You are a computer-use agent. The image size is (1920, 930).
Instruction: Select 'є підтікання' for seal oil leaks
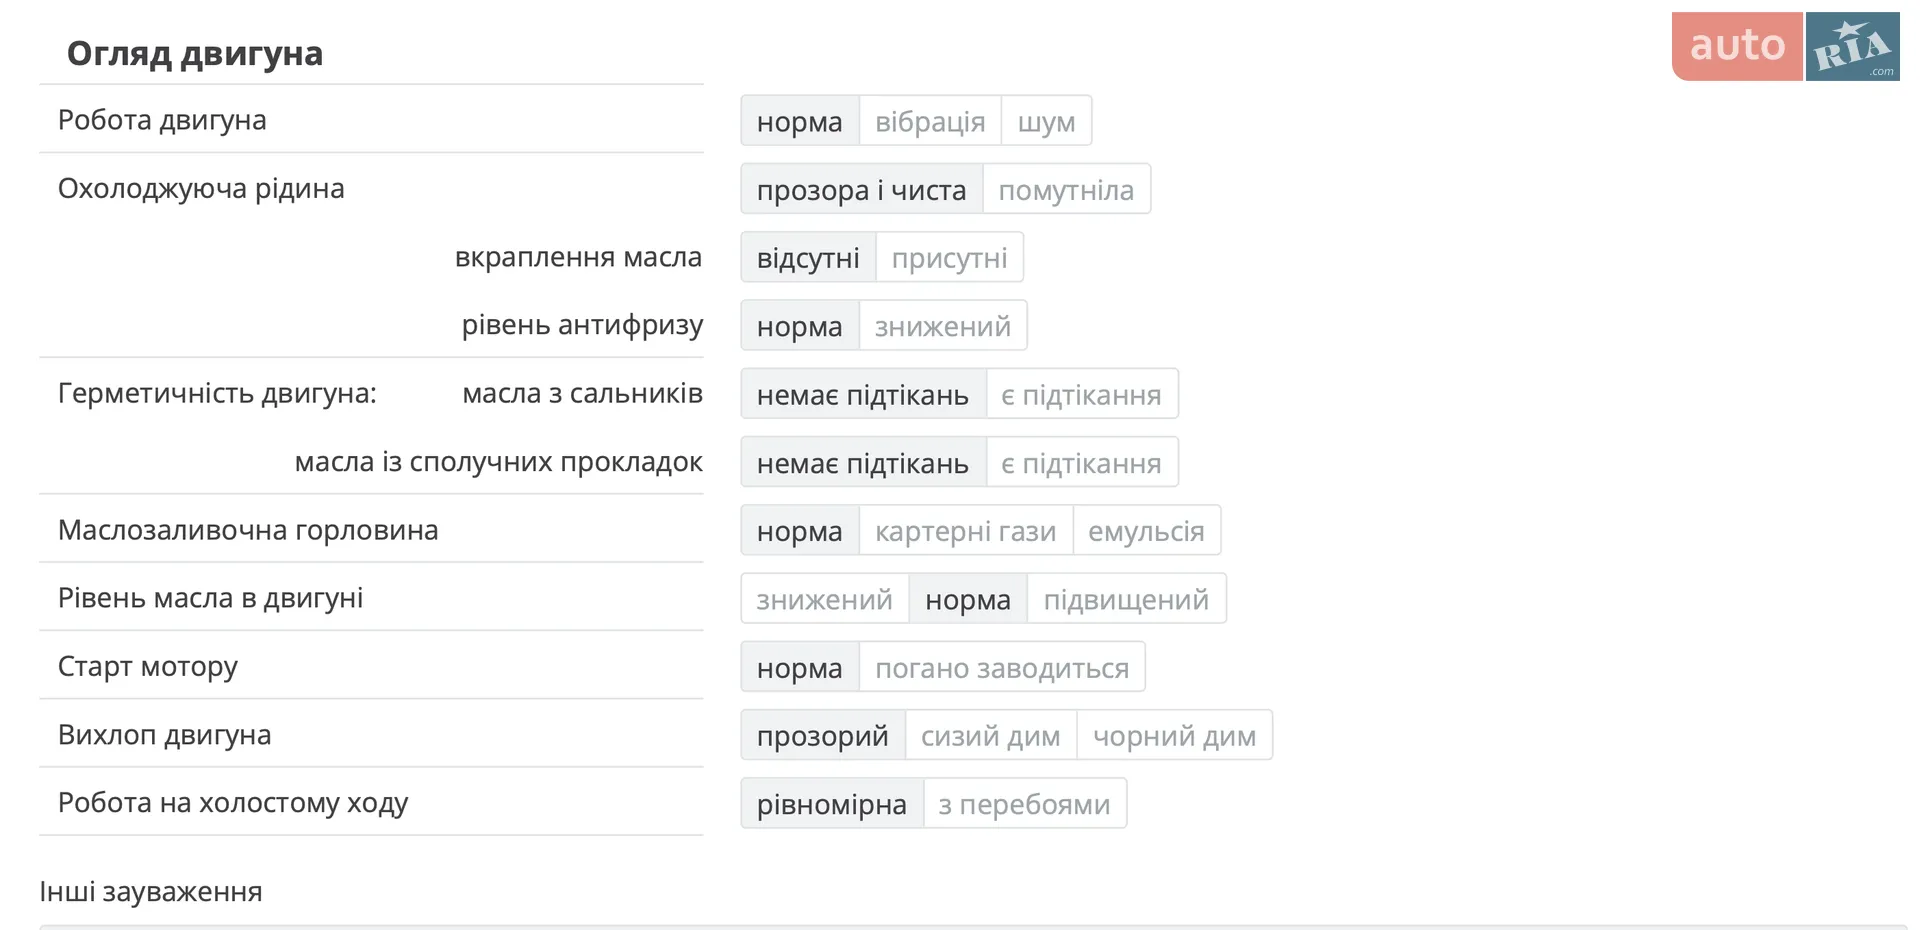click(1082, 394)
